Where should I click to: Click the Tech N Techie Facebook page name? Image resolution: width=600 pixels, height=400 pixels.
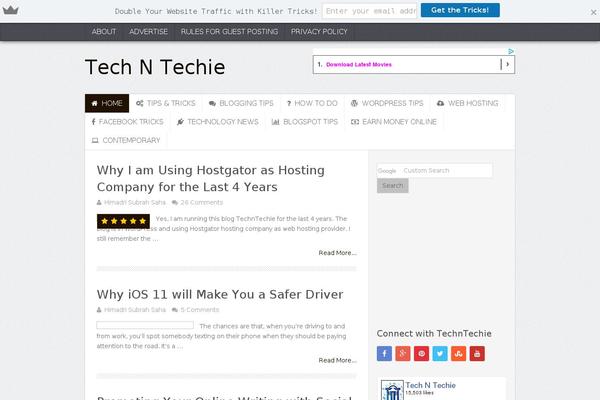pos(430,385)
